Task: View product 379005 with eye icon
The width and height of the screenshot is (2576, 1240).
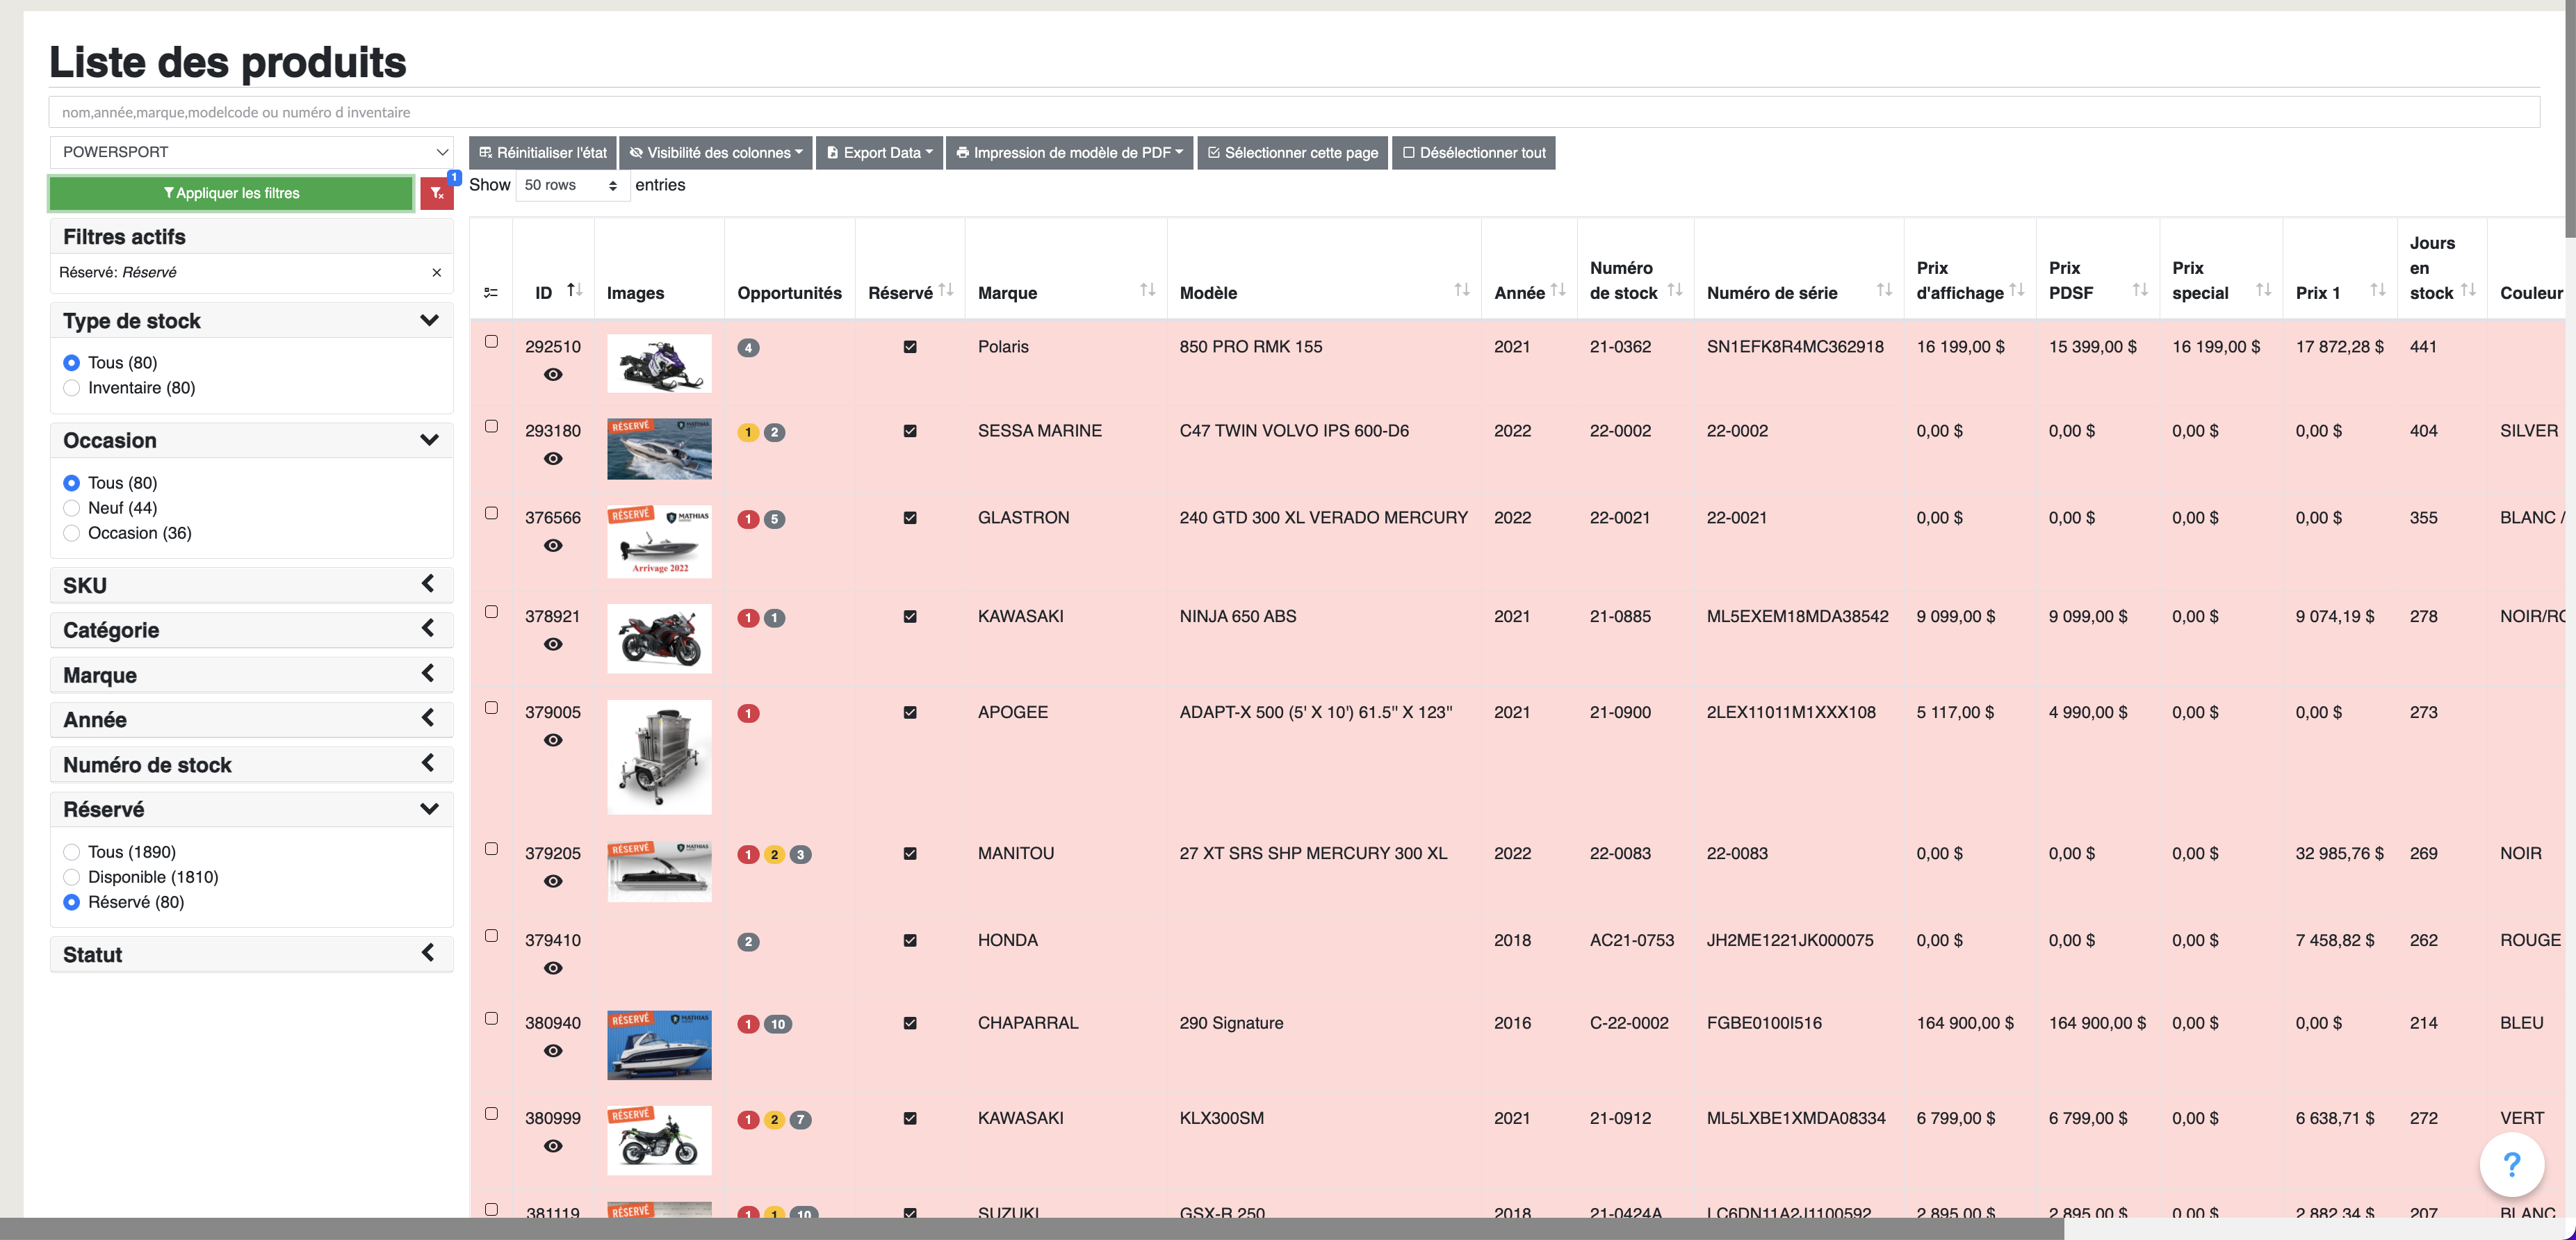Action: click(553, 740)
